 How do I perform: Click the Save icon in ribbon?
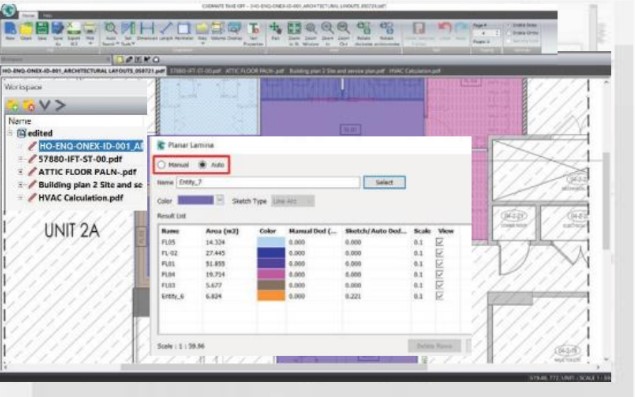42,31
